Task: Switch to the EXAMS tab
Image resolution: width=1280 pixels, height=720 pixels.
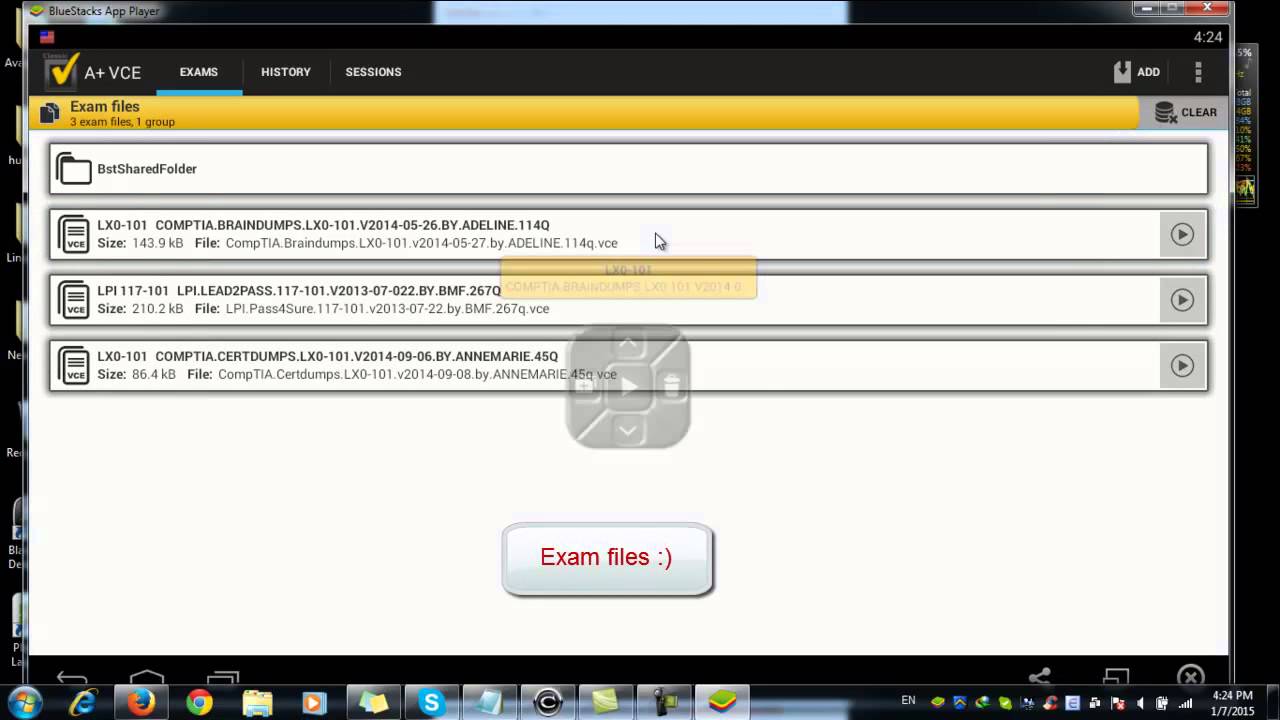Action: coord(199,72)
